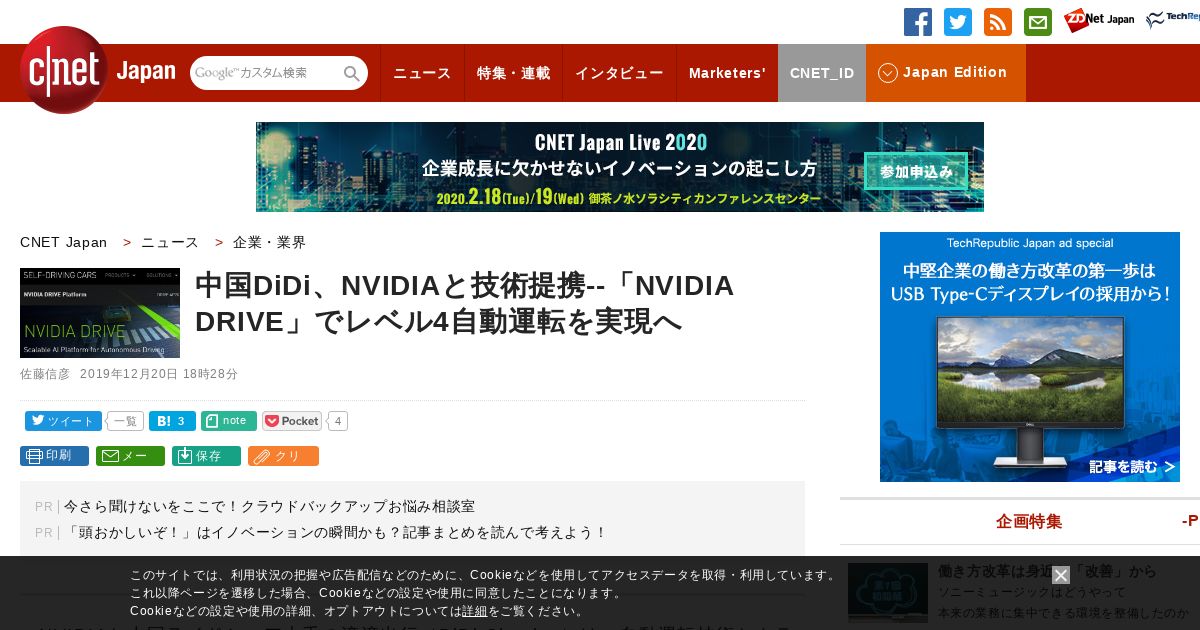
Task: Select the 企画特集 tab
Action: click(1029, 521)
